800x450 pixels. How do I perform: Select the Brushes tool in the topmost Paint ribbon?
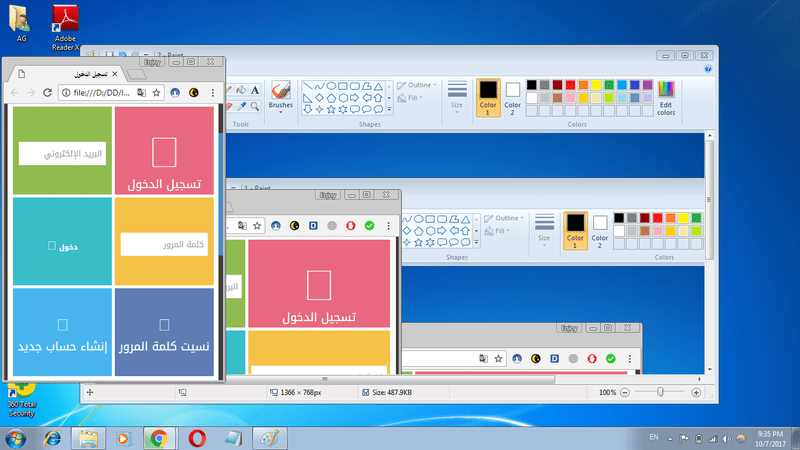pos(281,95)
